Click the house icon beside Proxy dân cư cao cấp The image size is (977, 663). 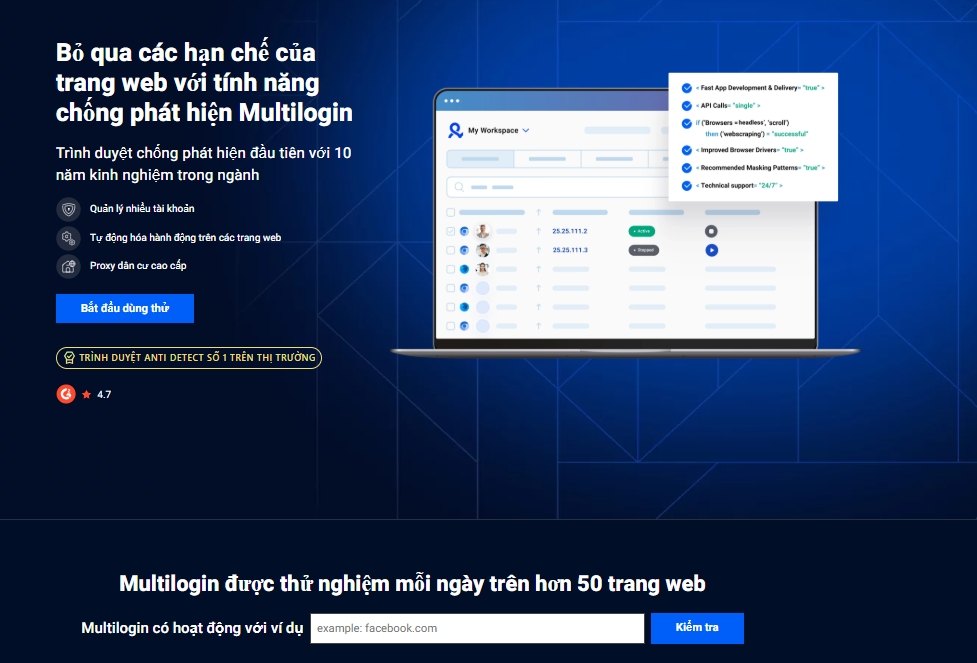(69, 266)
